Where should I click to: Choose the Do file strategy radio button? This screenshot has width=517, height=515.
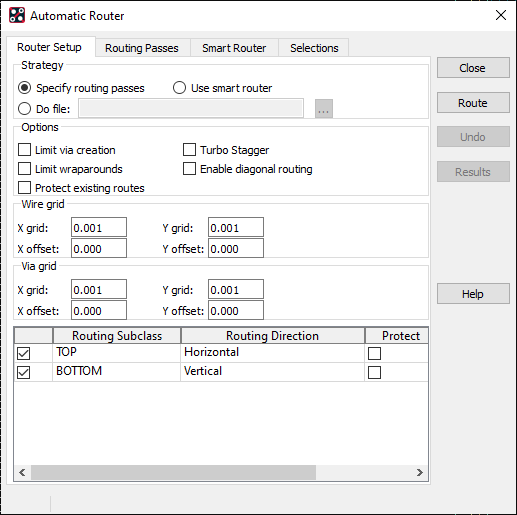(24, 109)
